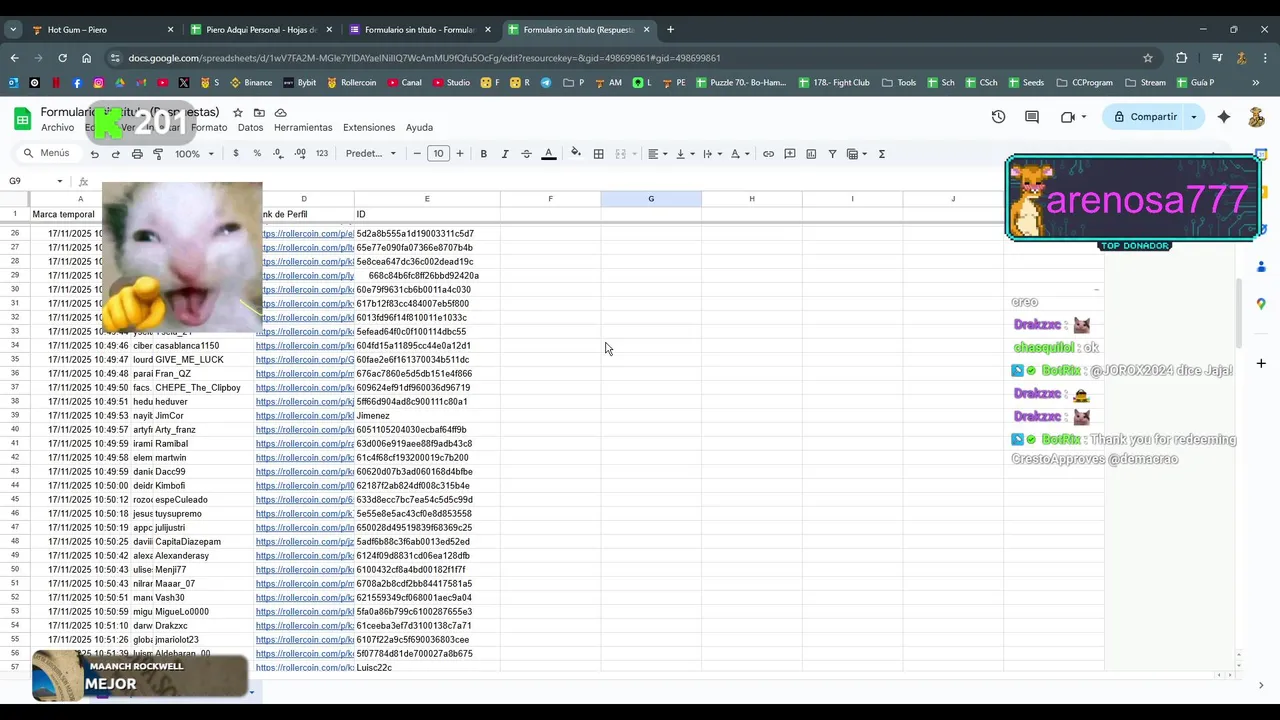The height and width of the screenshot is (720, 1280).
Task: Select cell with ID Jimenez
Action: [x=427, y=416]
